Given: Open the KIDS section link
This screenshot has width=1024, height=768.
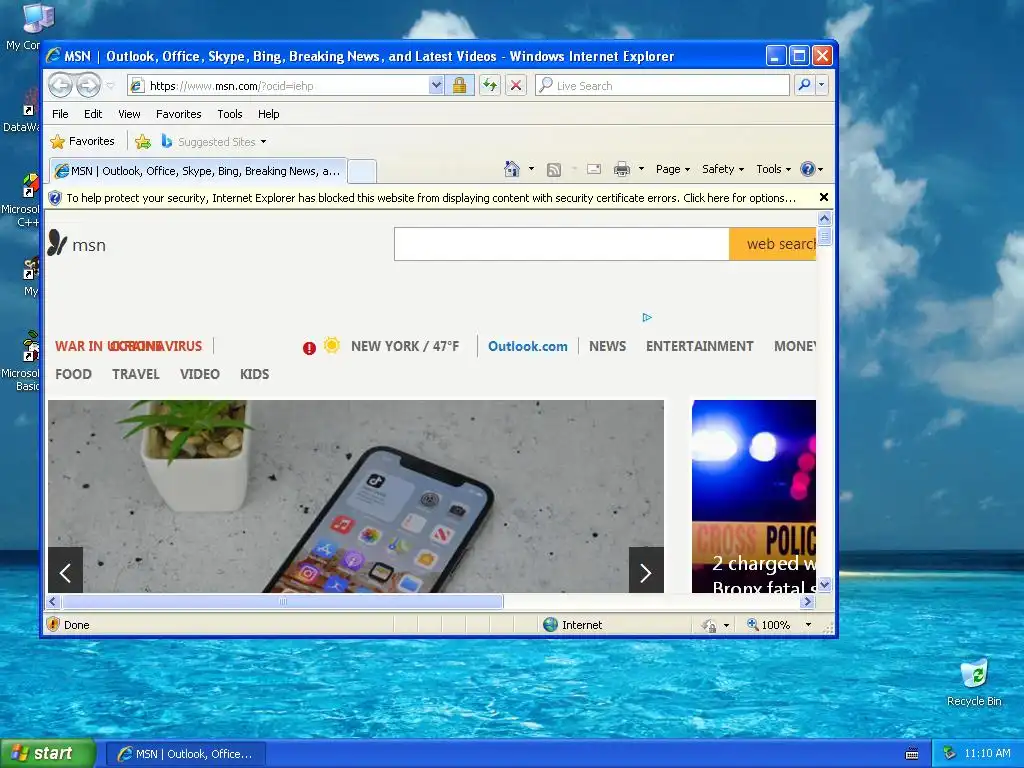Looking at the screenshot, I should click(254, 374).
